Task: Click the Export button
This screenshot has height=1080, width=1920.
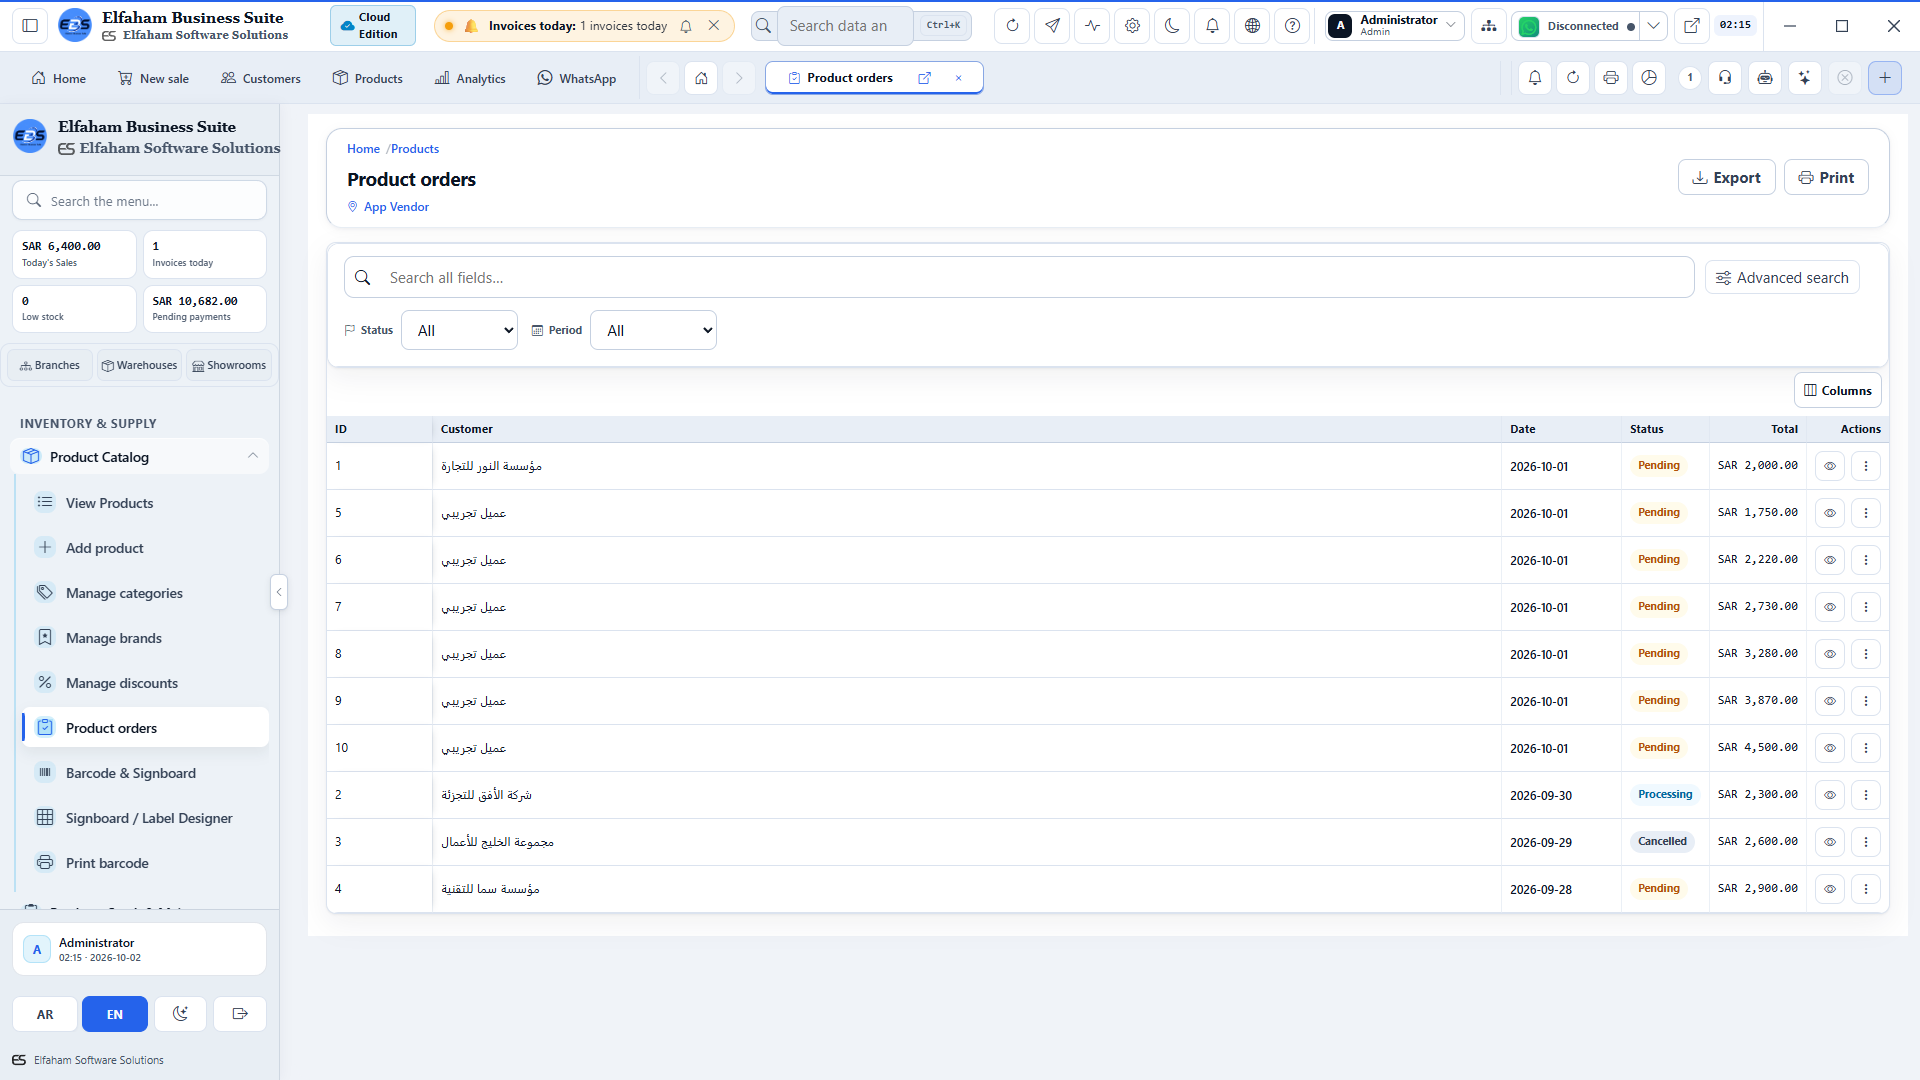Action: 1726,177
